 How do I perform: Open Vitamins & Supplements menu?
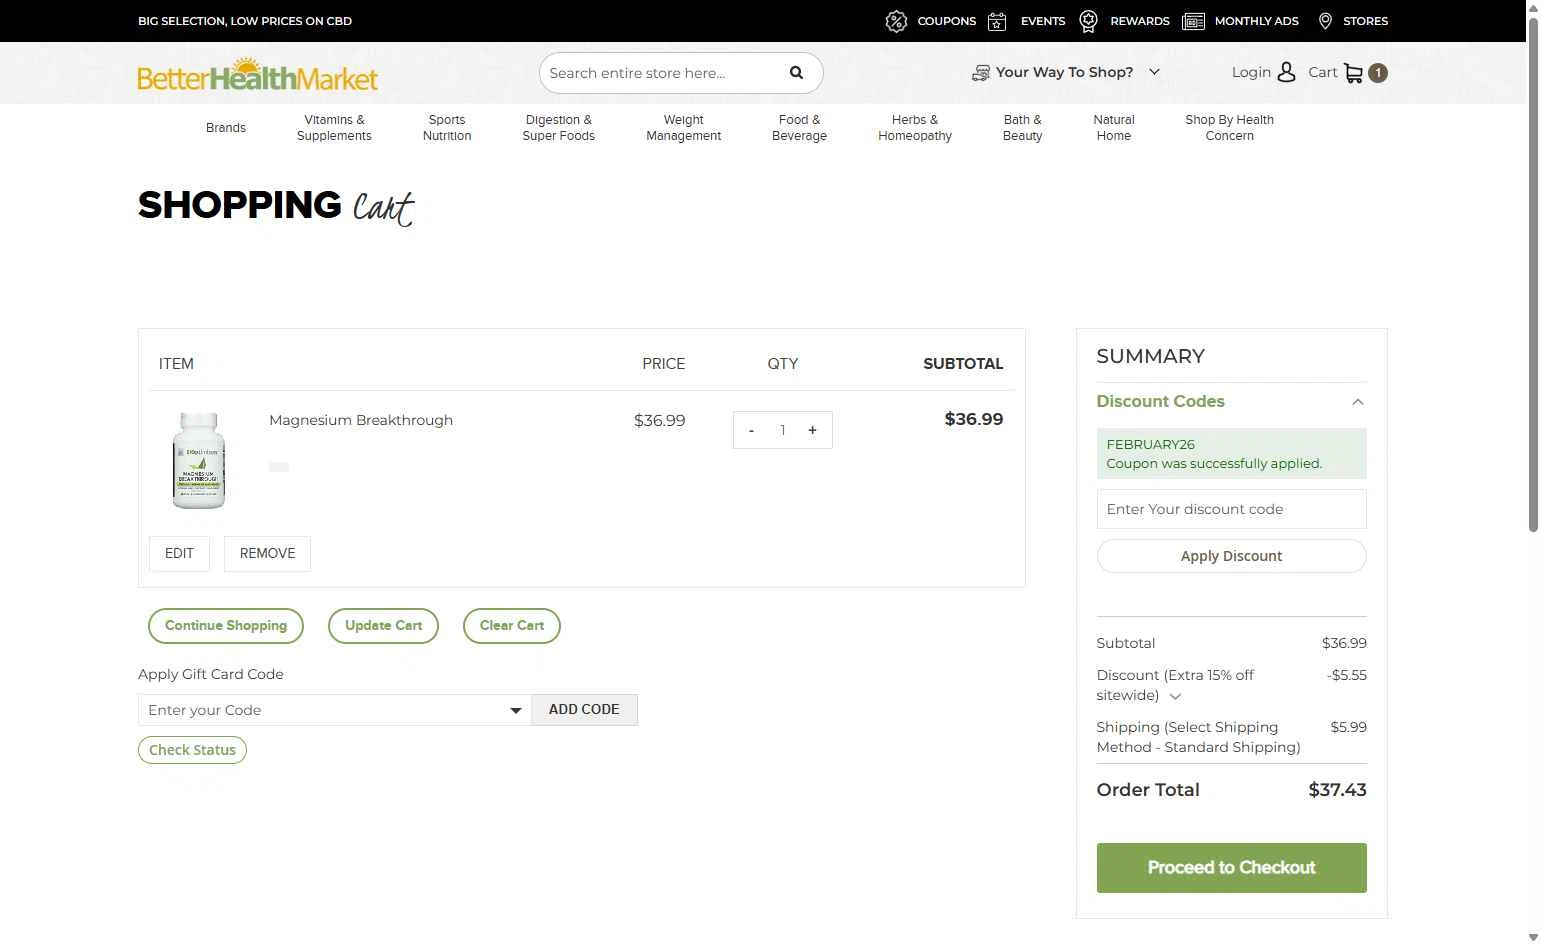334,128
